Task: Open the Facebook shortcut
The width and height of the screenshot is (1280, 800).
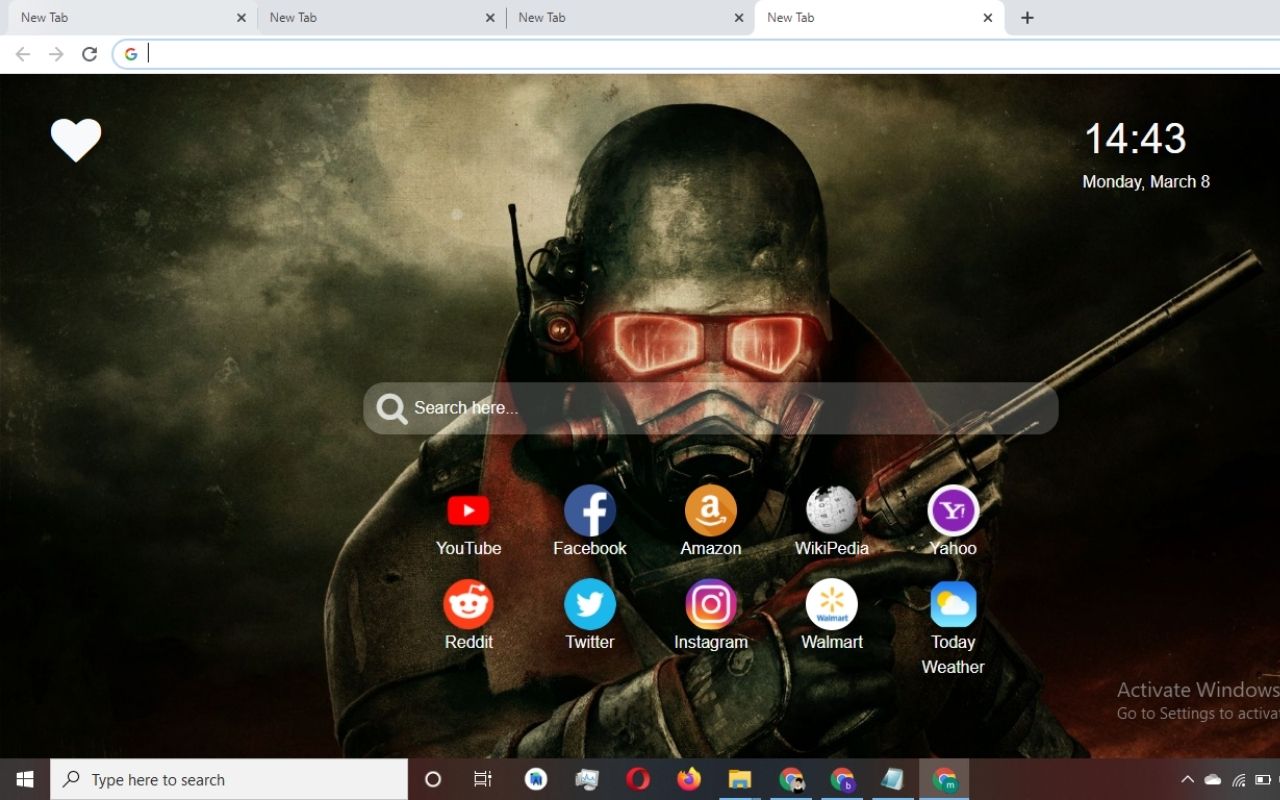Action: click(x=589, y=510)
